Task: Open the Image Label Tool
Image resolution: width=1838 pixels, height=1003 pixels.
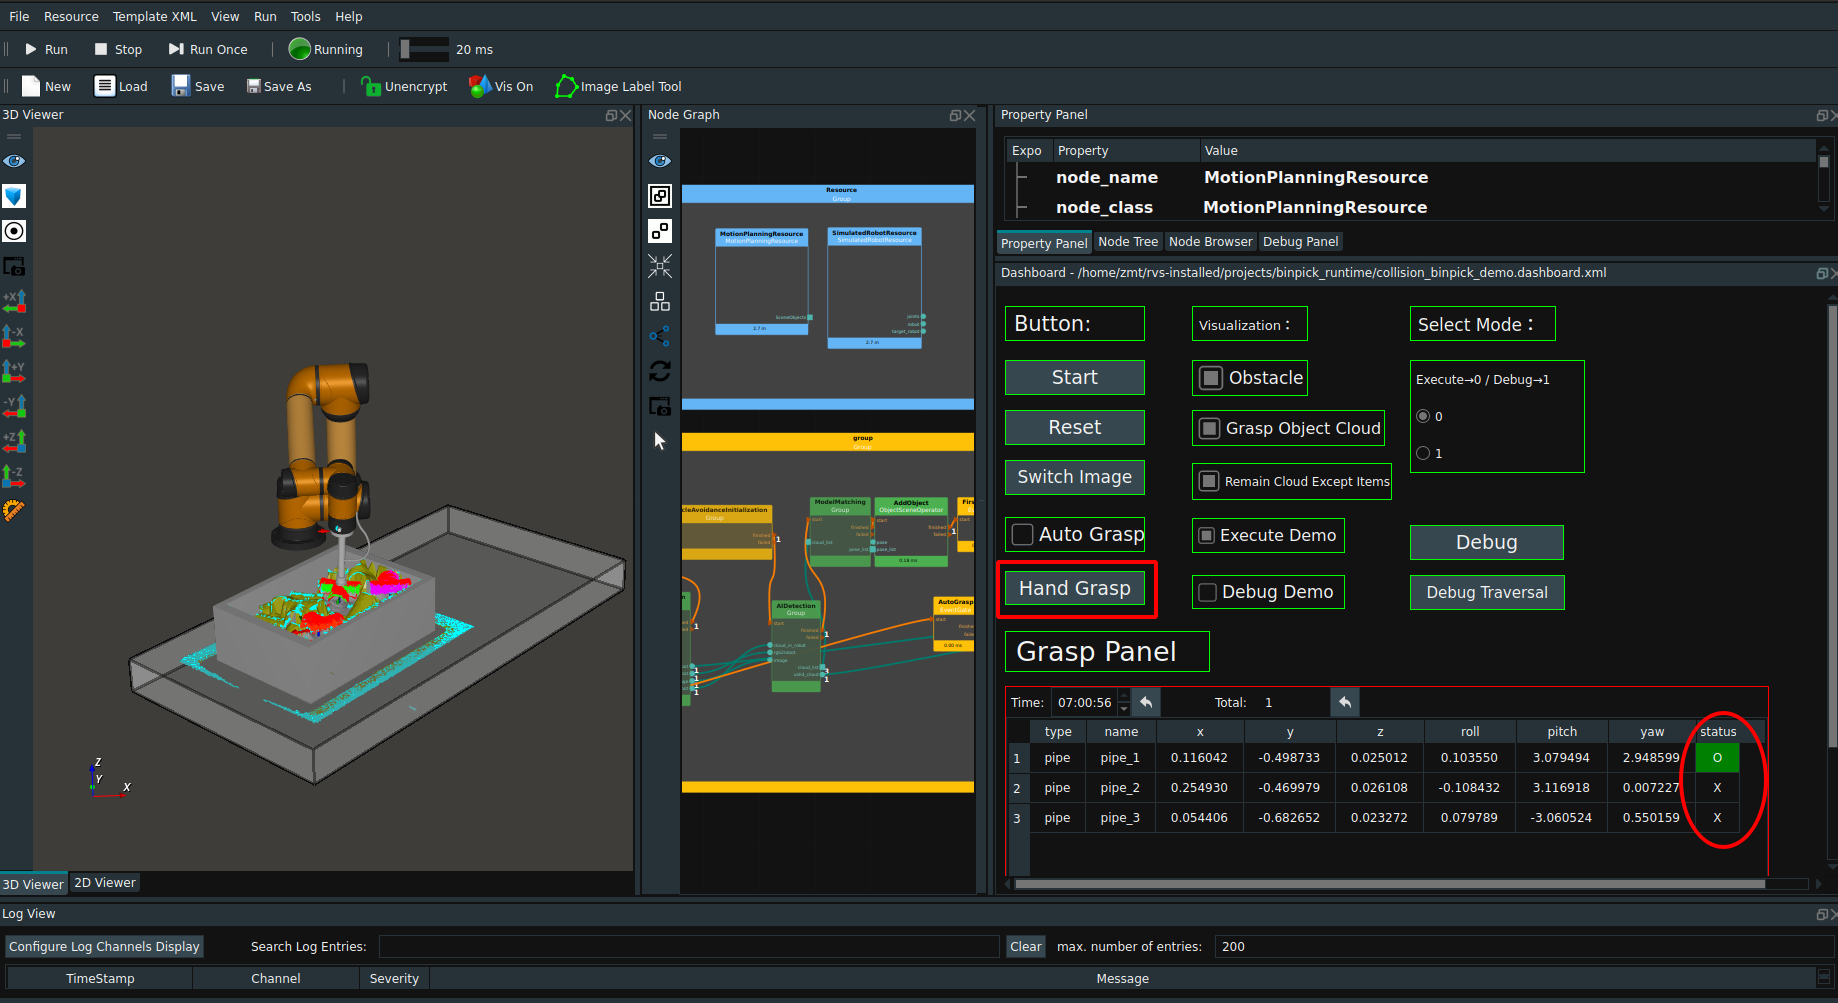Action: [x=619, y=86]
